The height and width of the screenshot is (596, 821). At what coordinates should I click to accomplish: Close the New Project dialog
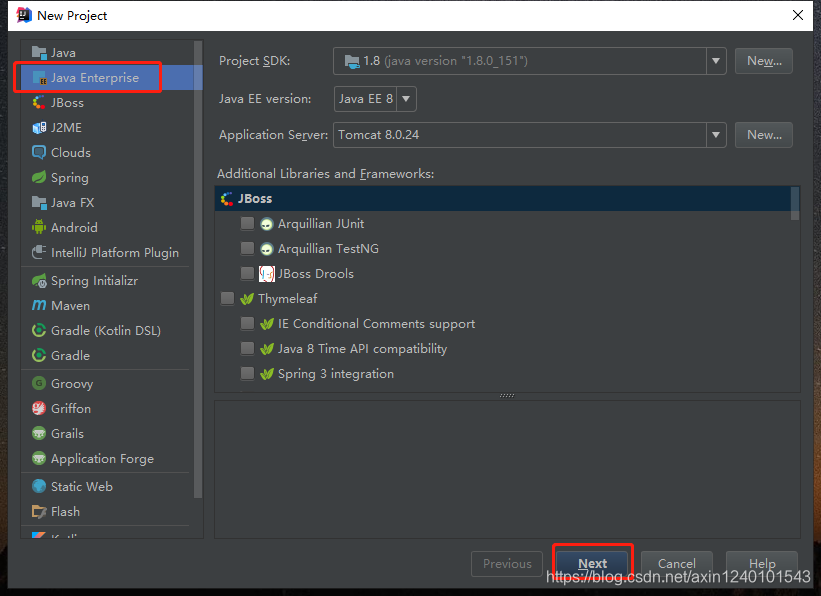point(797,15)
